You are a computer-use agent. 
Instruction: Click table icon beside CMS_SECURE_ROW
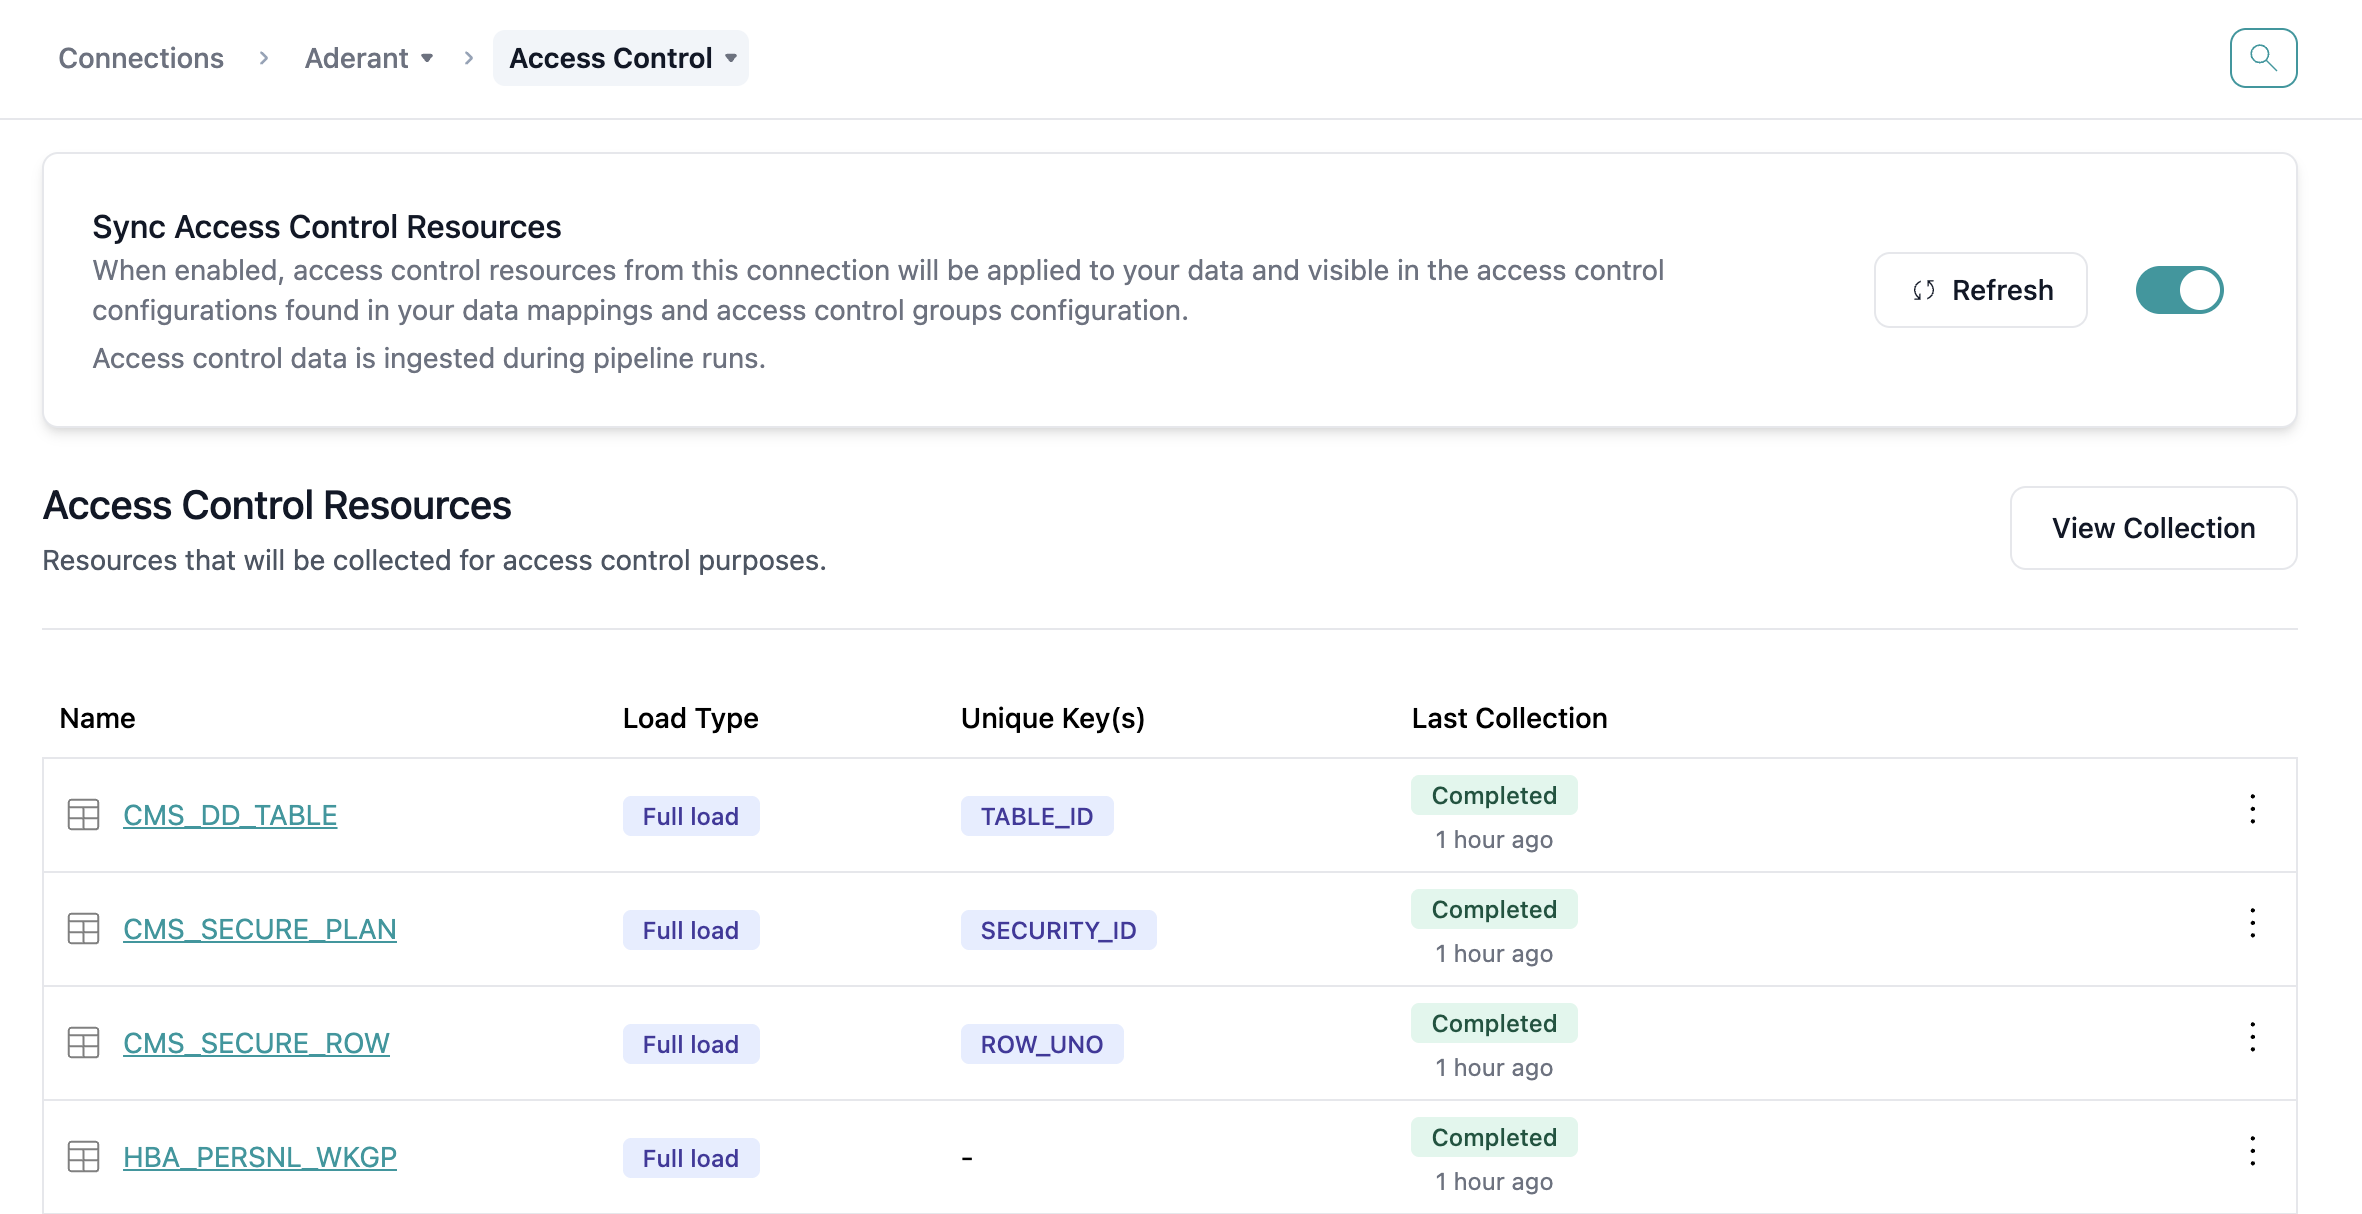pos(84,1043)
